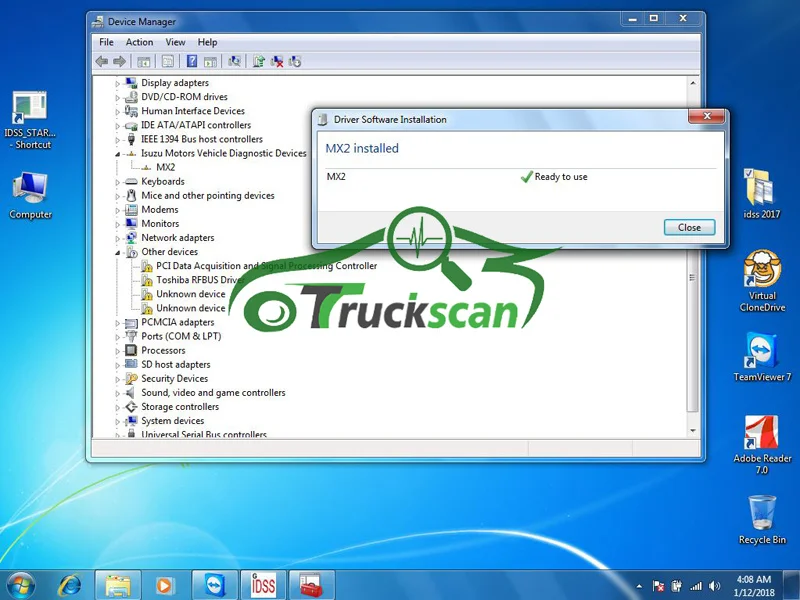Click the Forward arrow in Device Manager toolbar
This screenshot has height=600, width=800.
(119, 62)
